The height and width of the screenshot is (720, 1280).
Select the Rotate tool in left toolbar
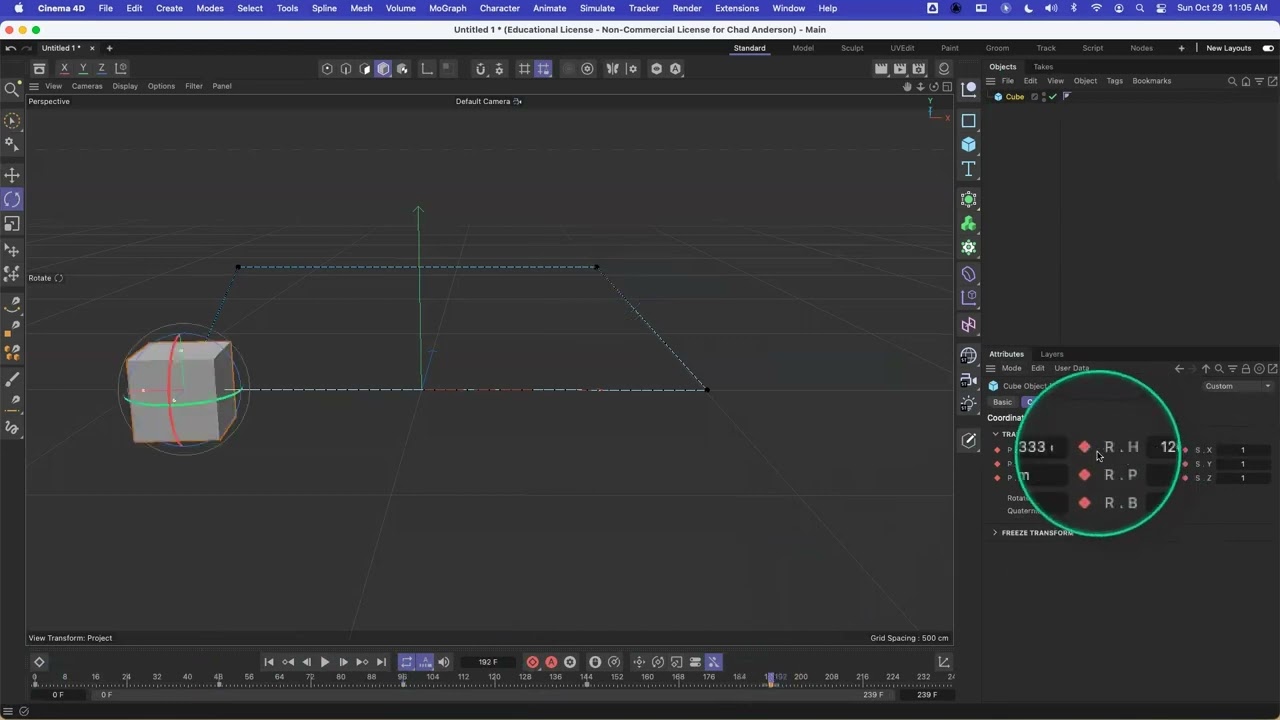[12, 200]
